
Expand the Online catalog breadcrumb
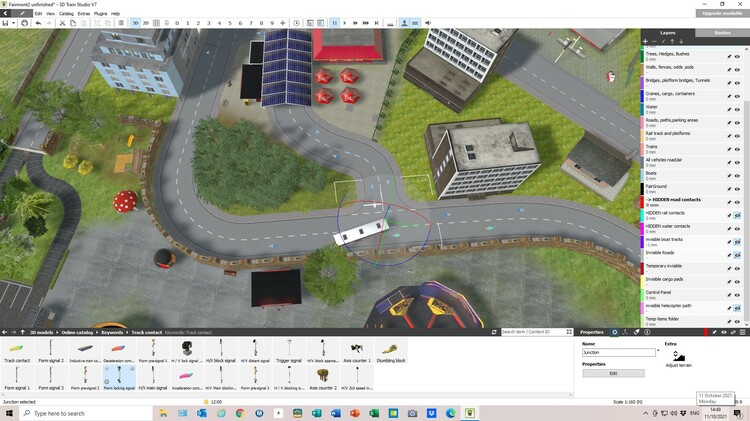79,331
